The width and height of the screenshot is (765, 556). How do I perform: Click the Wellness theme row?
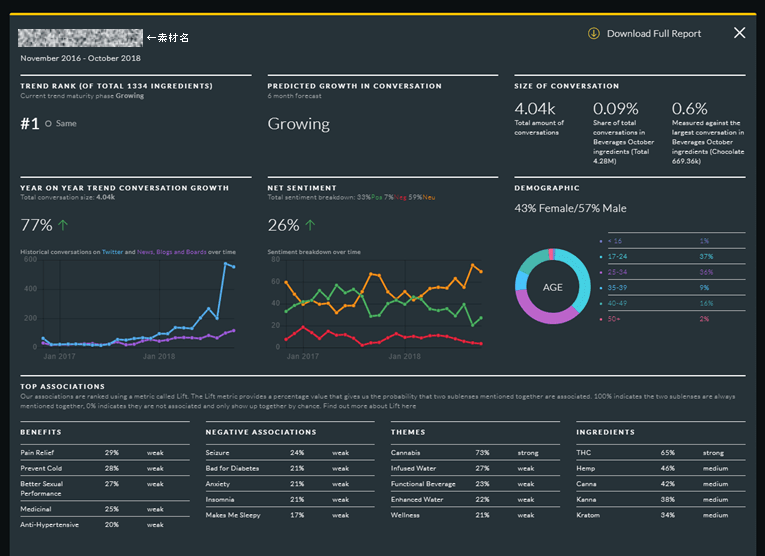(475, 515)
